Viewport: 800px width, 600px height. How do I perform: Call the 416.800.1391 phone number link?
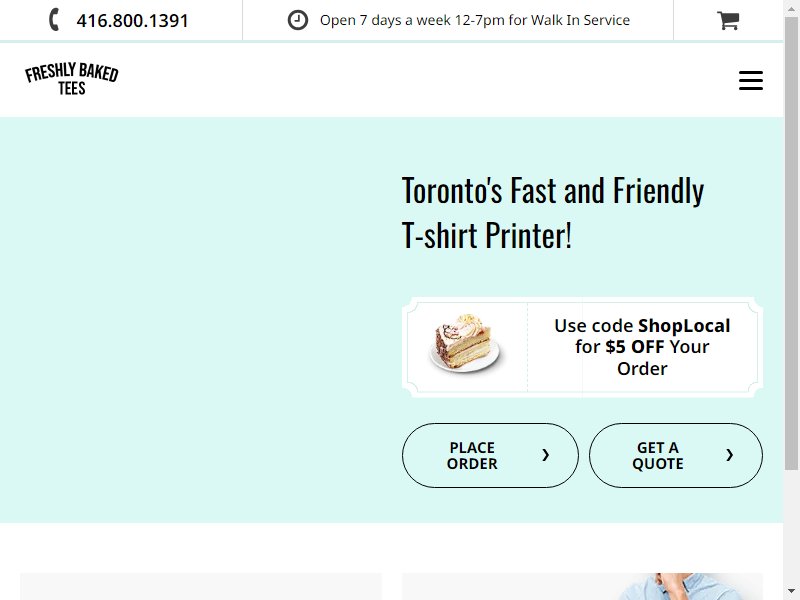coord(132,21)
